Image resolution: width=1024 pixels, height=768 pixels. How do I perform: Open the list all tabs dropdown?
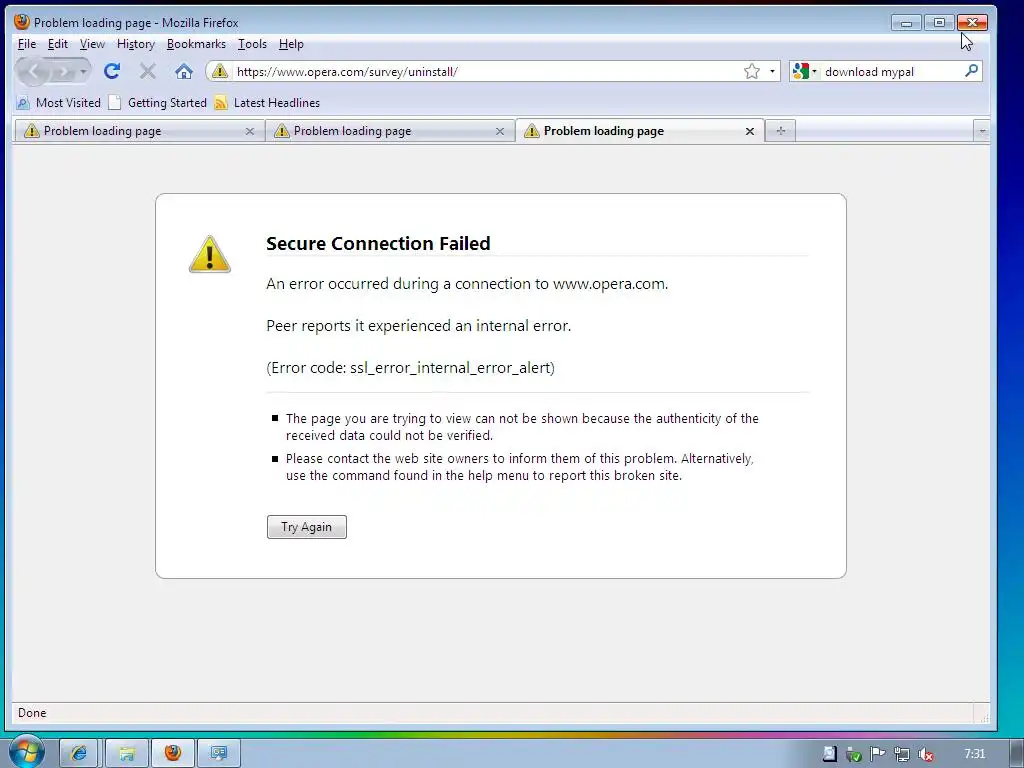[x=982, y=131]
